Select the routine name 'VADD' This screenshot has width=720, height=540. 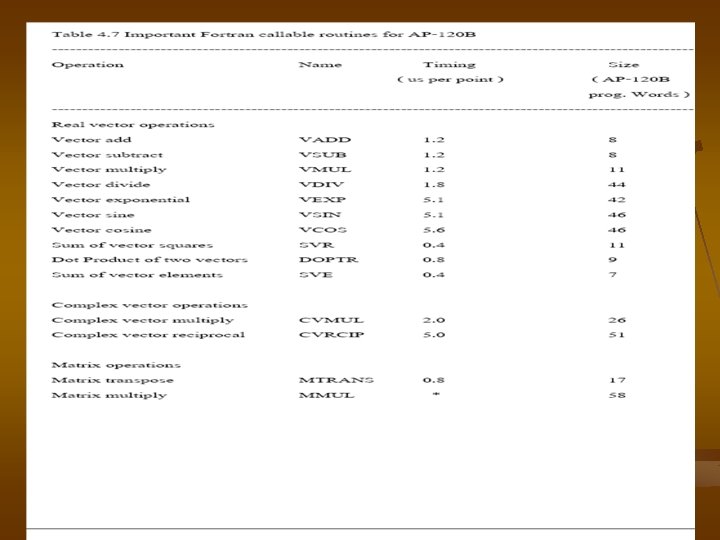coord(325,140)
